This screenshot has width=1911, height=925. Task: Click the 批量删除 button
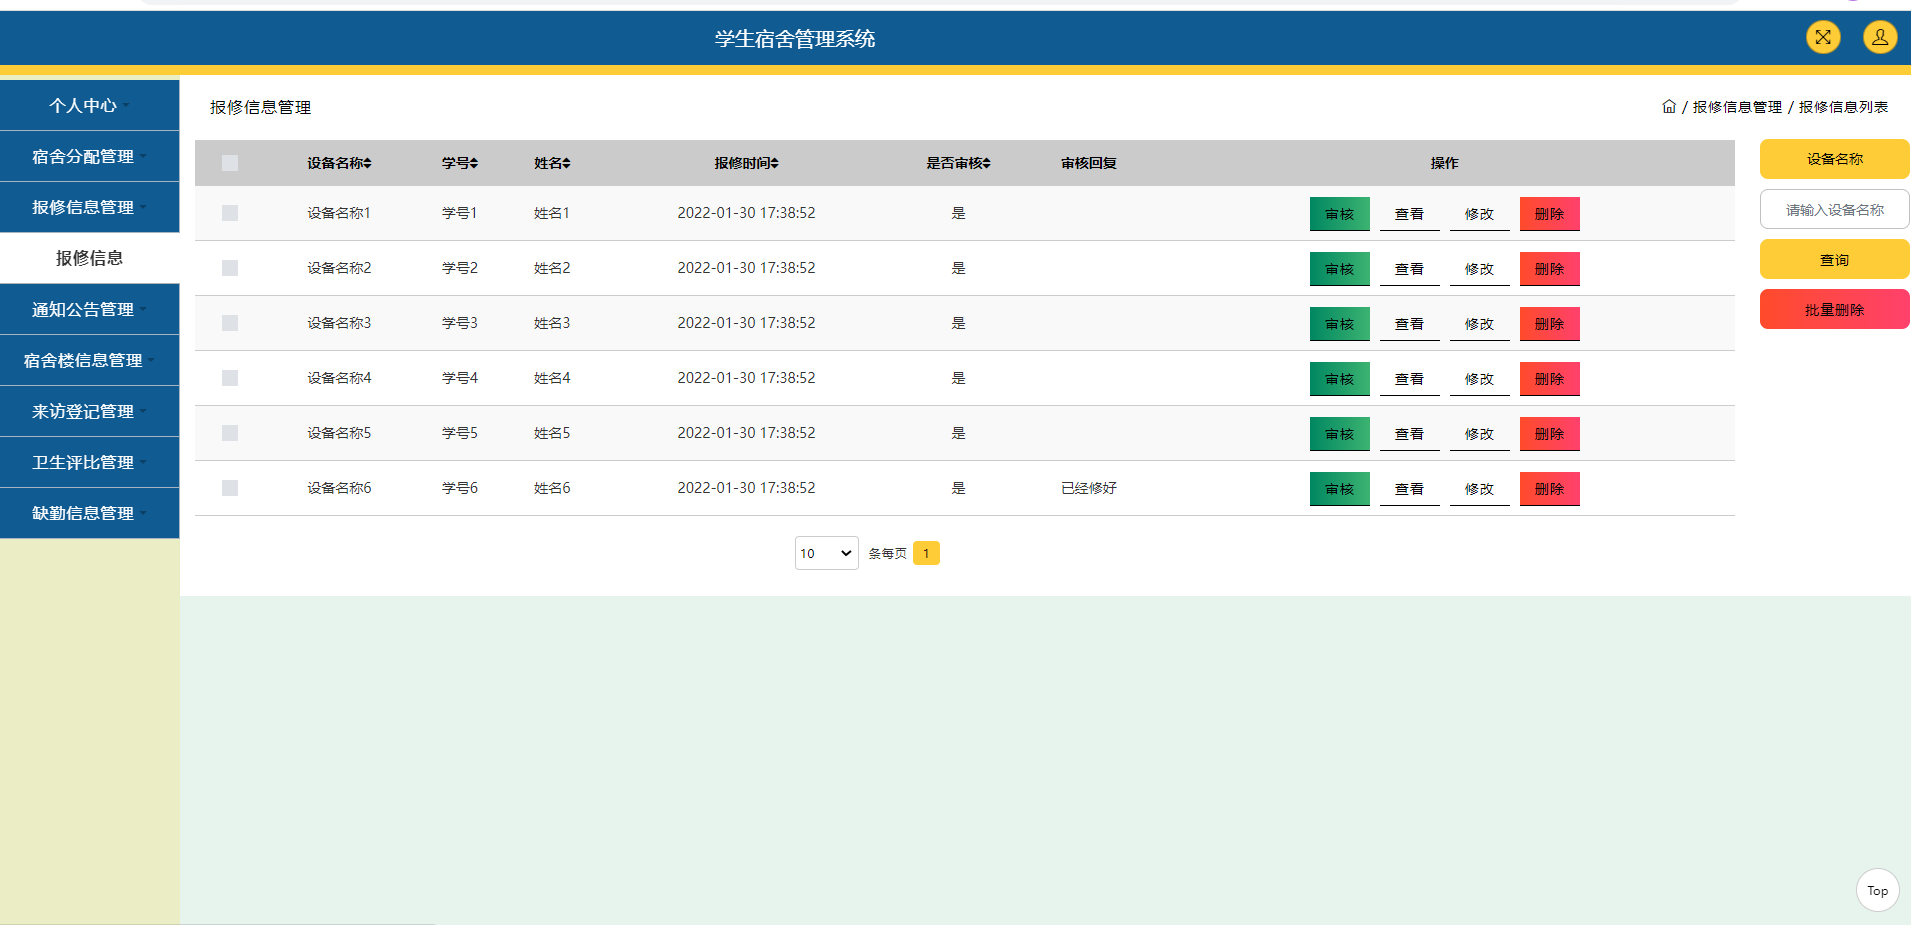pos(1834,309)
